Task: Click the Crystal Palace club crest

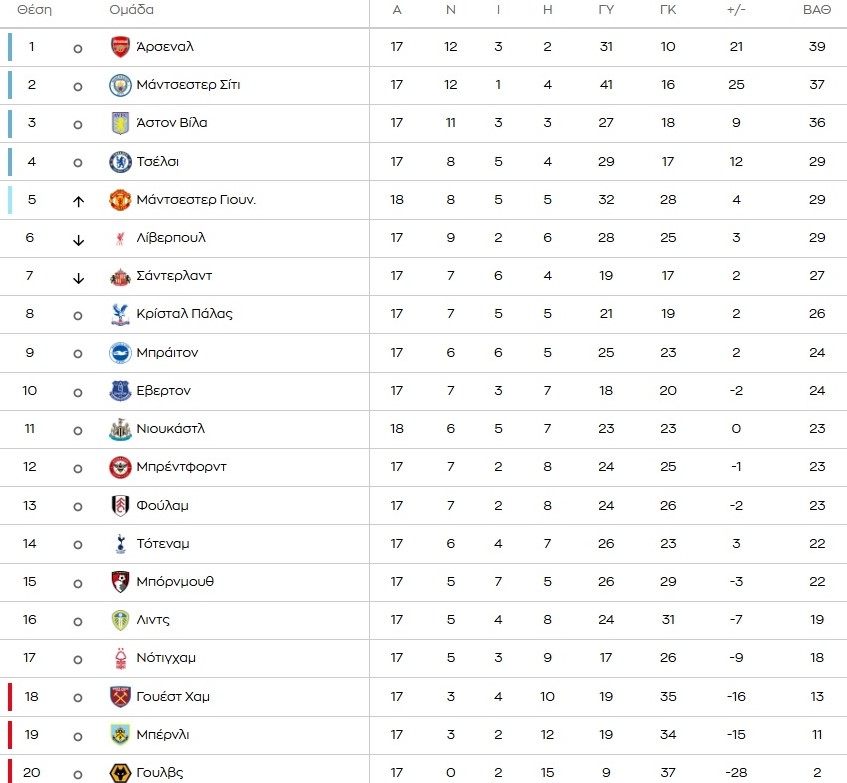Action: pos(120,314)
